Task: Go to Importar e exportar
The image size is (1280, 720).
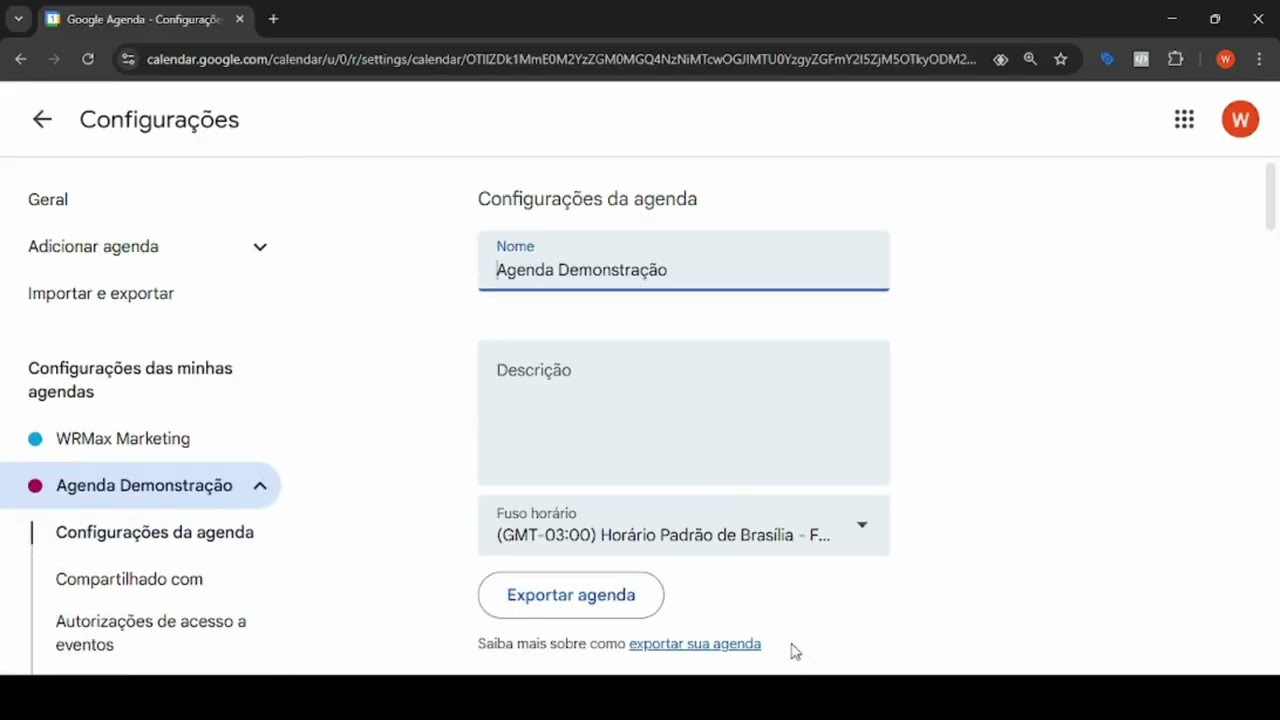Action: point(101,293)
